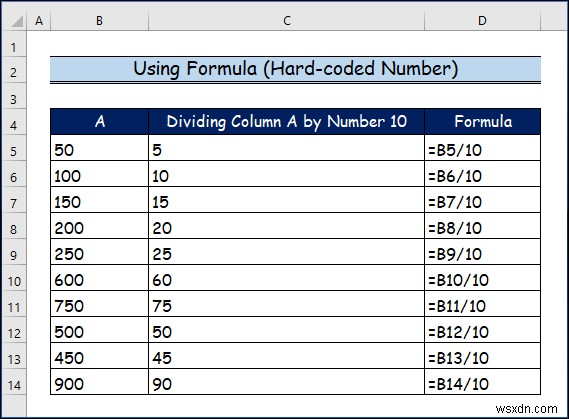Click formula cell '=B6/10'
The image size is (569, 419).
tap(483, 174)
